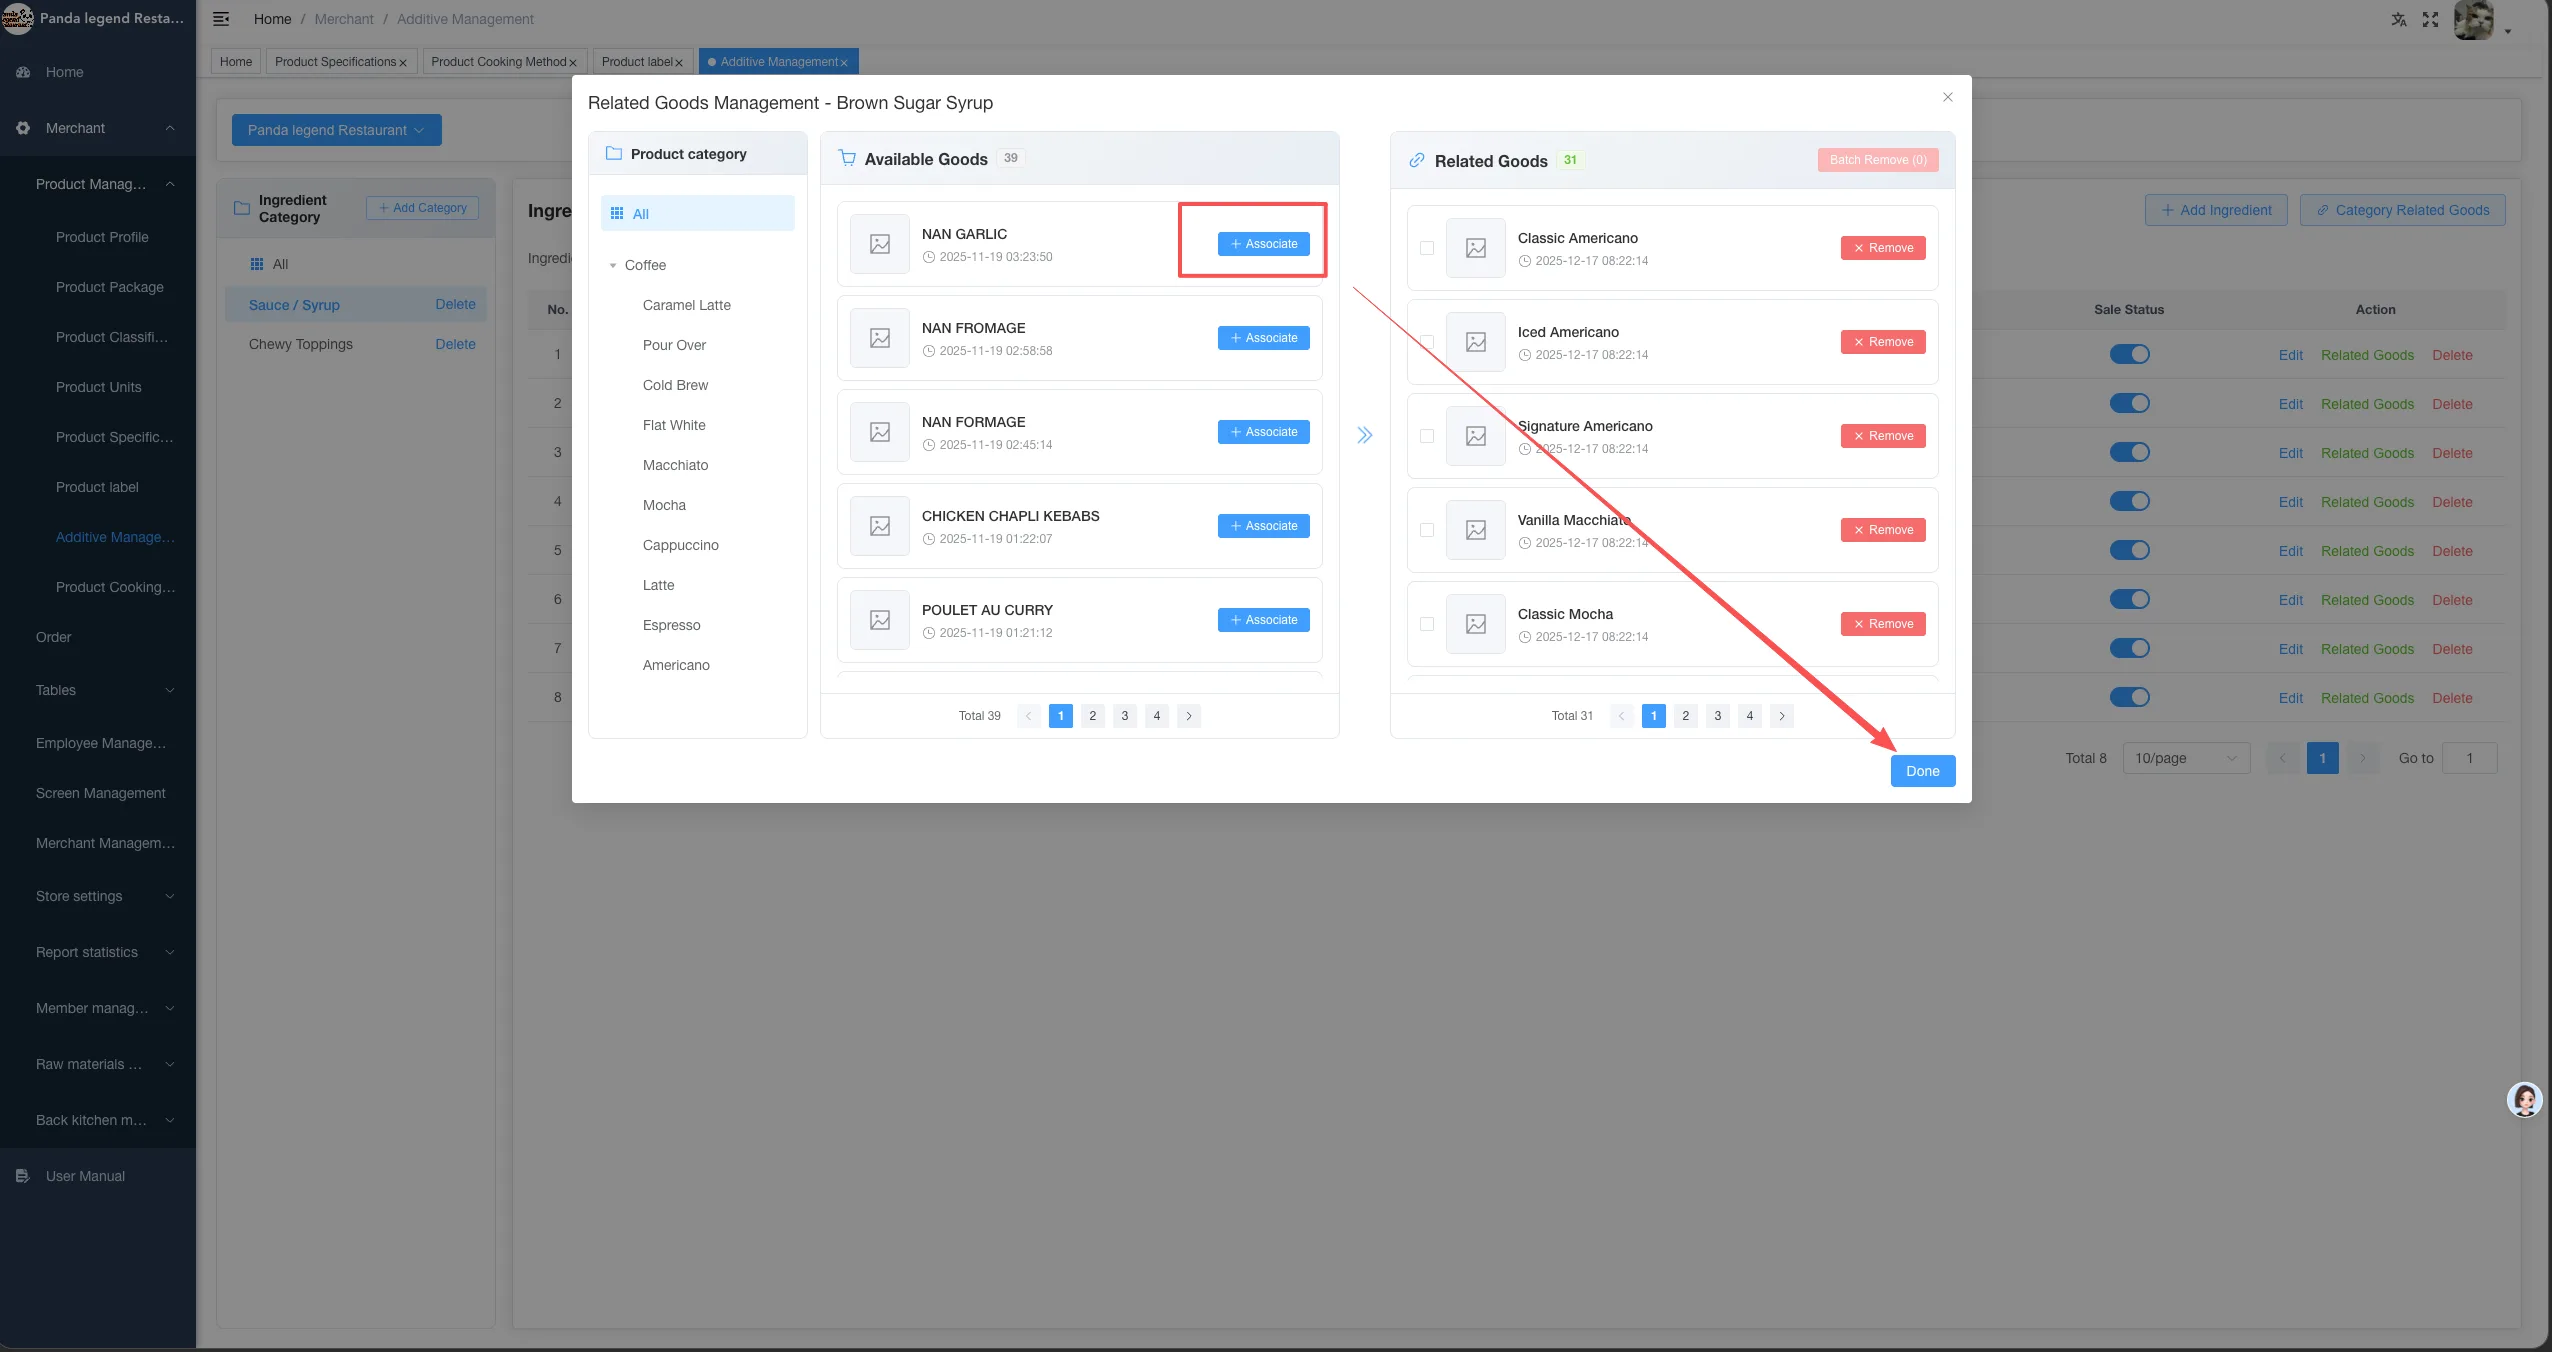Toggle sale status switch for row 6
Viewport: 2552px width, 1352px height.
(x=2130, y=599)
